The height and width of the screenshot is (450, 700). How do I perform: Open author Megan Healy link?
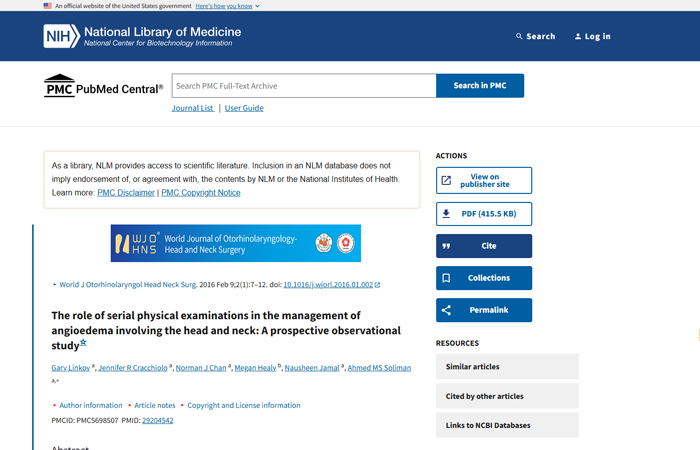point(255,368)
